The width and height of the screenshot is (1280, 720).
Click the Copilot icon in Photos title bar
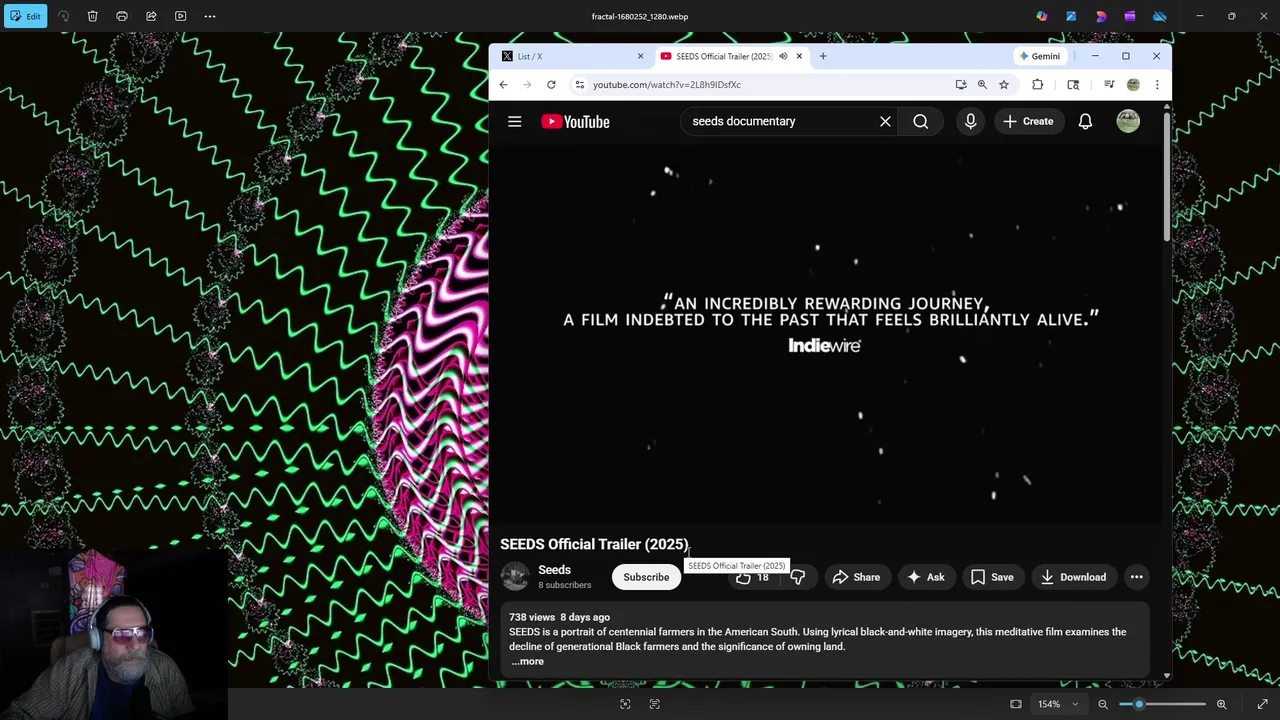pos(1042,16)
